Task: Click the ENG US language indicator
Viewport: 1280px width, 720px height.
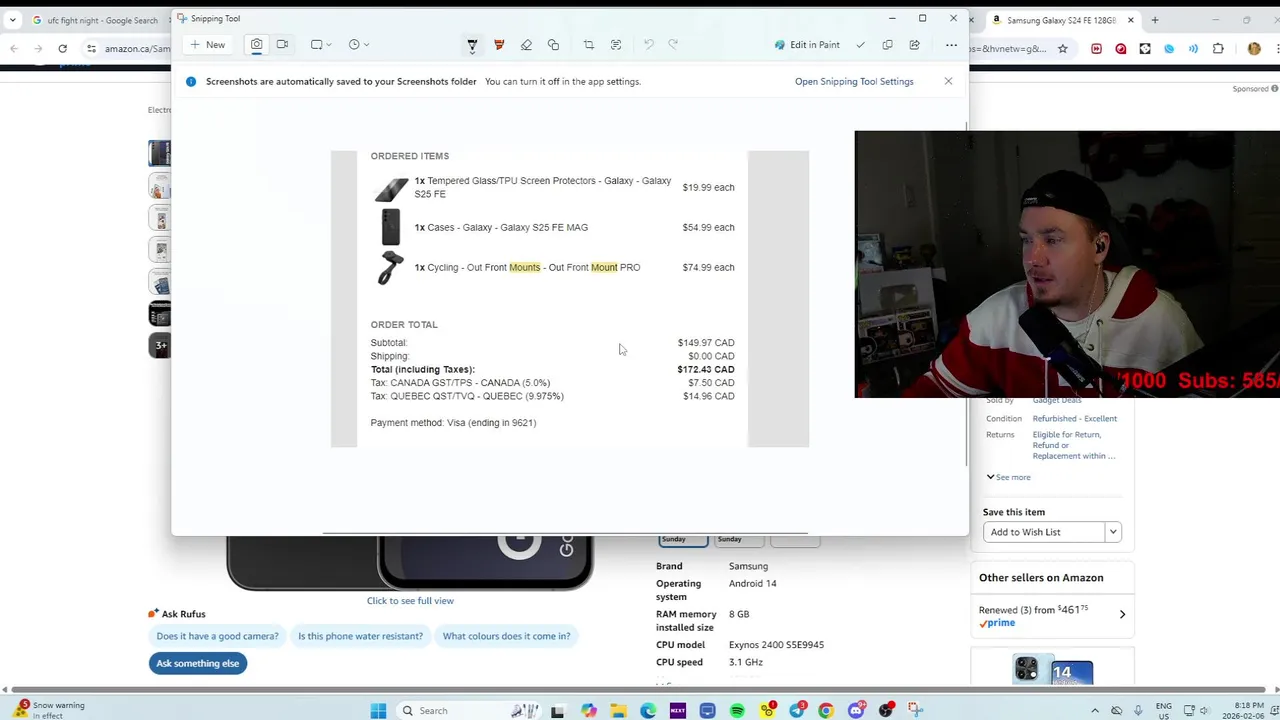Action: 1164,711
